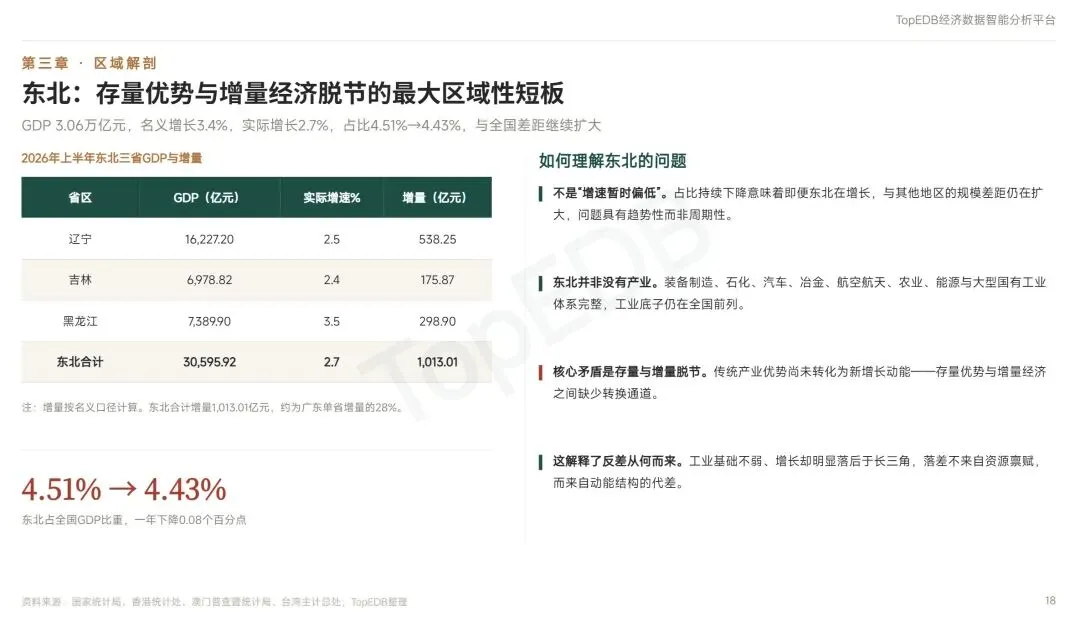
Task: Click the GDP value 7,389.90
Action: [x=209, y=321]
